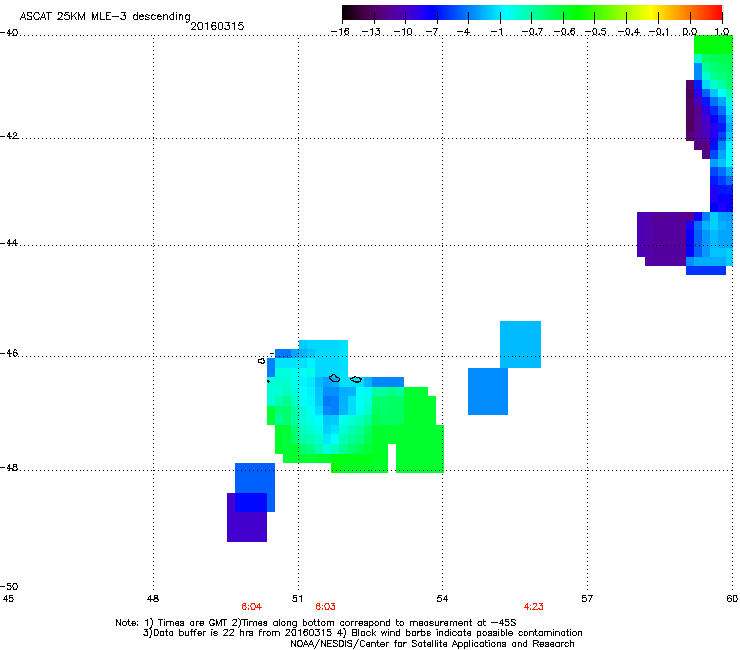
Task: Click the latitude axis label "-48"
Action: (9, 468)
